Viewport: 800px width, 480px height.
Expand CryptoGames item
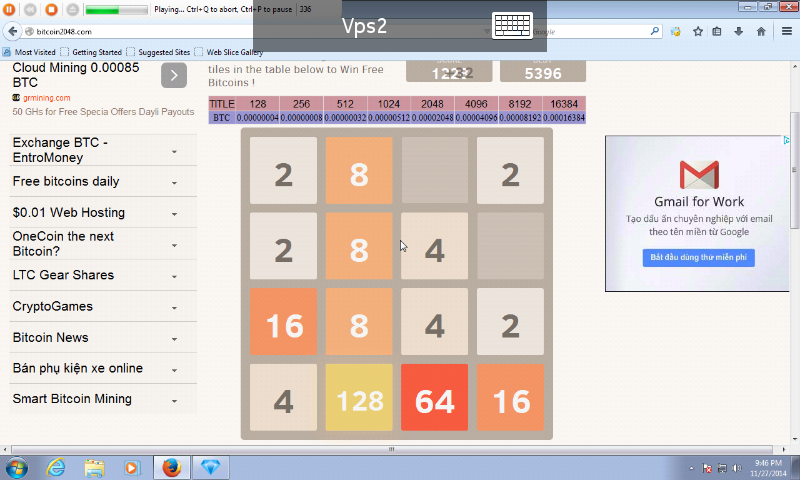103,307
